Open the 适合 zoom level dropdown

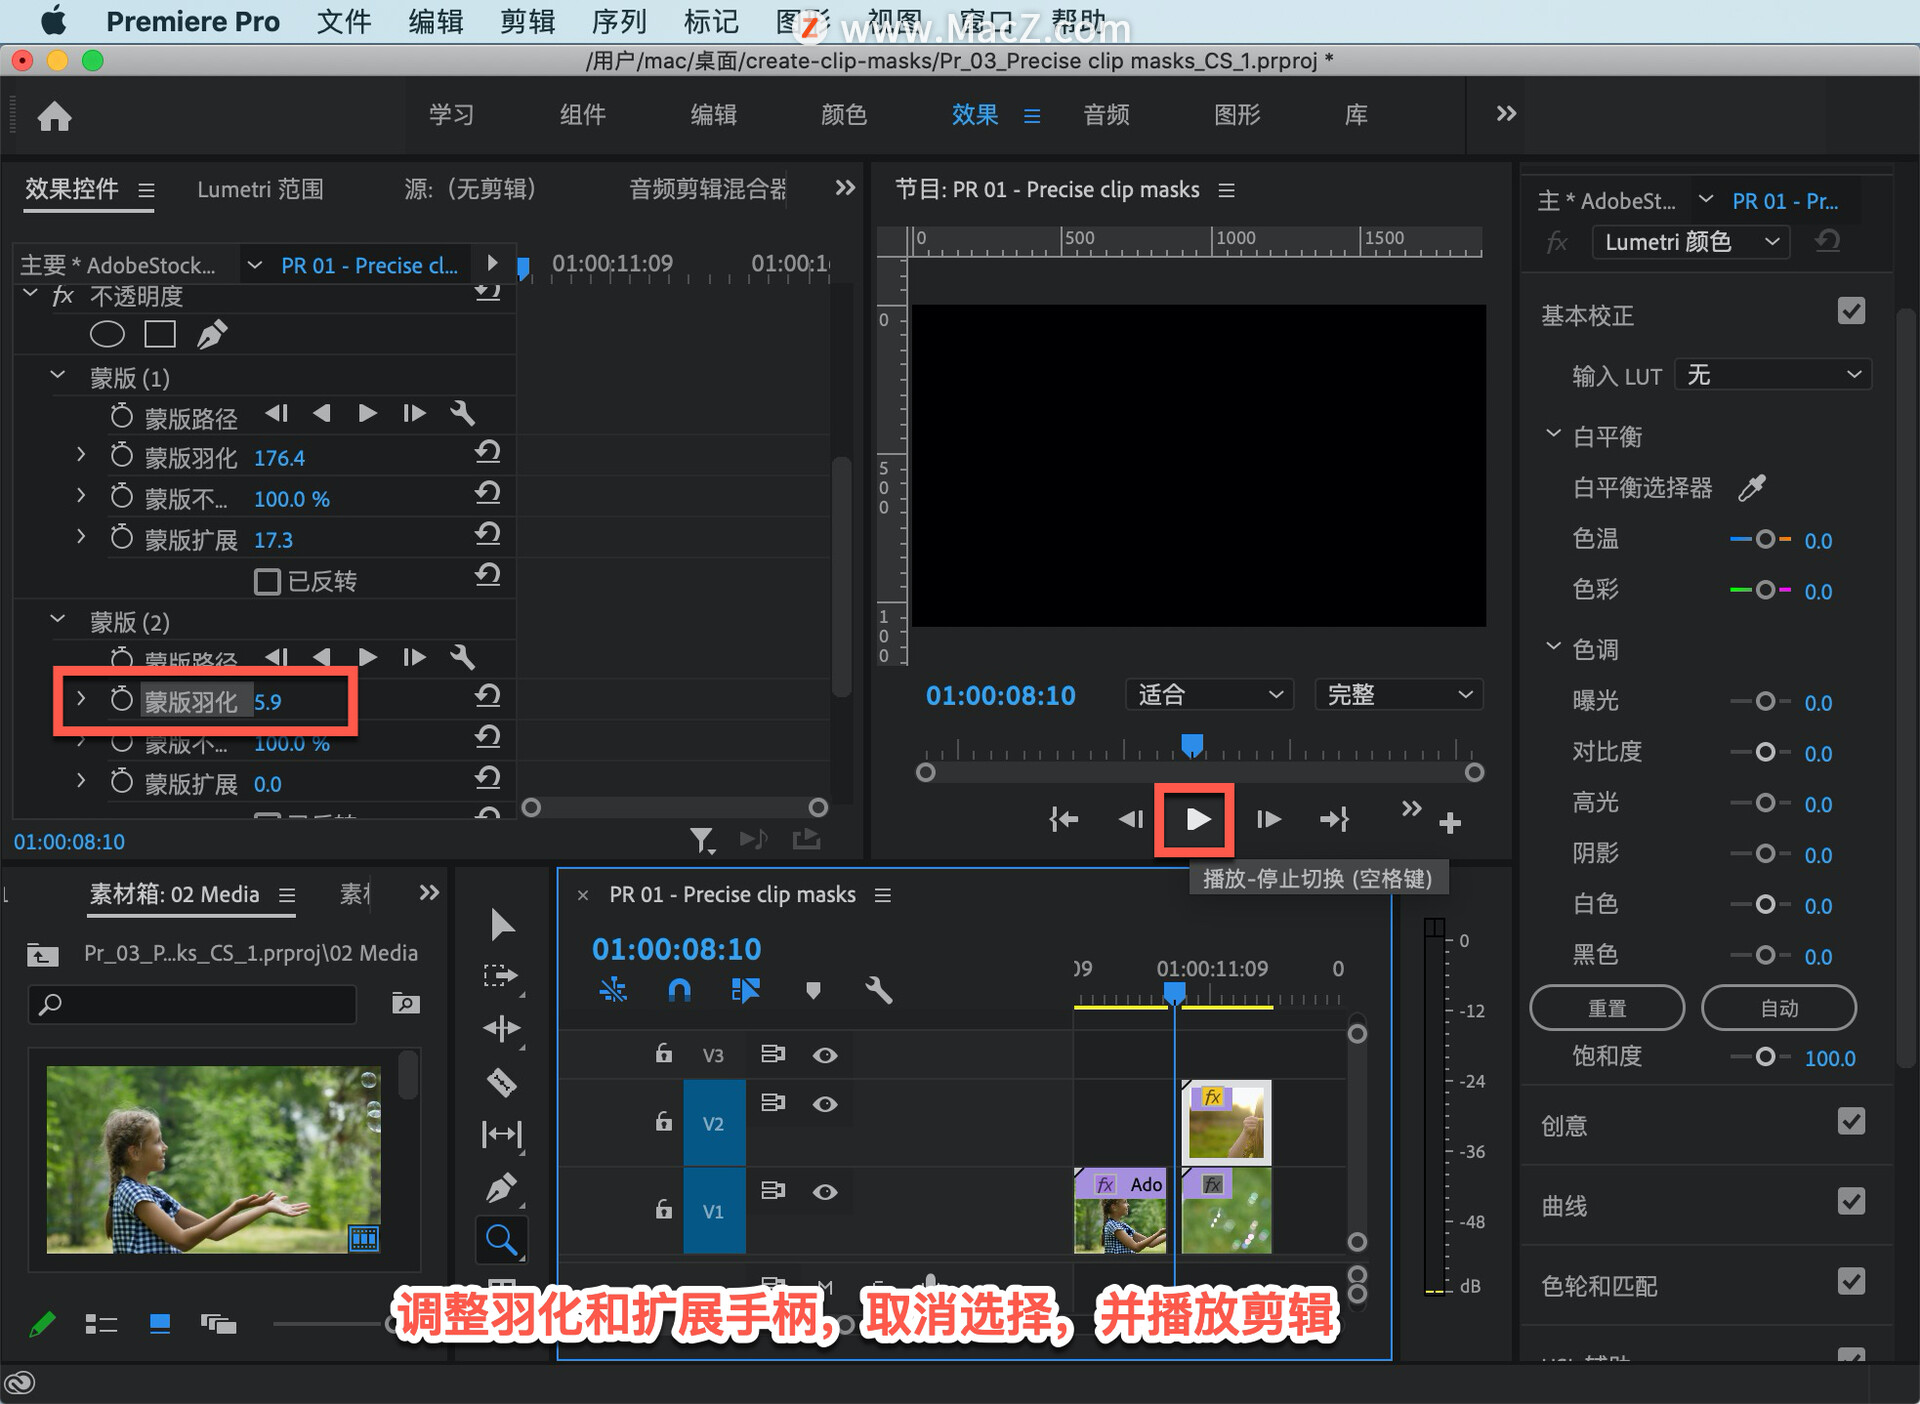point(1209,695)
